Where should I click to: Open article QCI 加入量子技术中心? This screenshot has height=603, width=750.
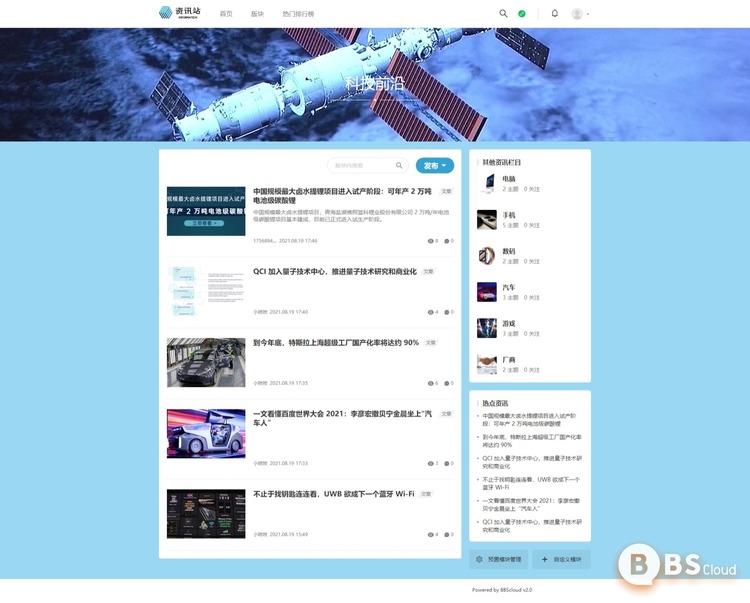click(x=335, y=272)
